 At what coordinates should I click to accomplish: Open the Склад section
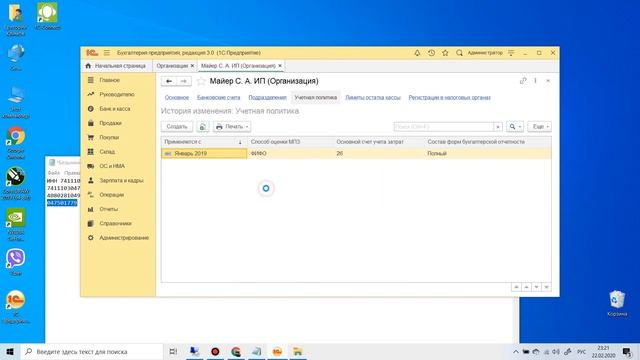tap(107, 152)
